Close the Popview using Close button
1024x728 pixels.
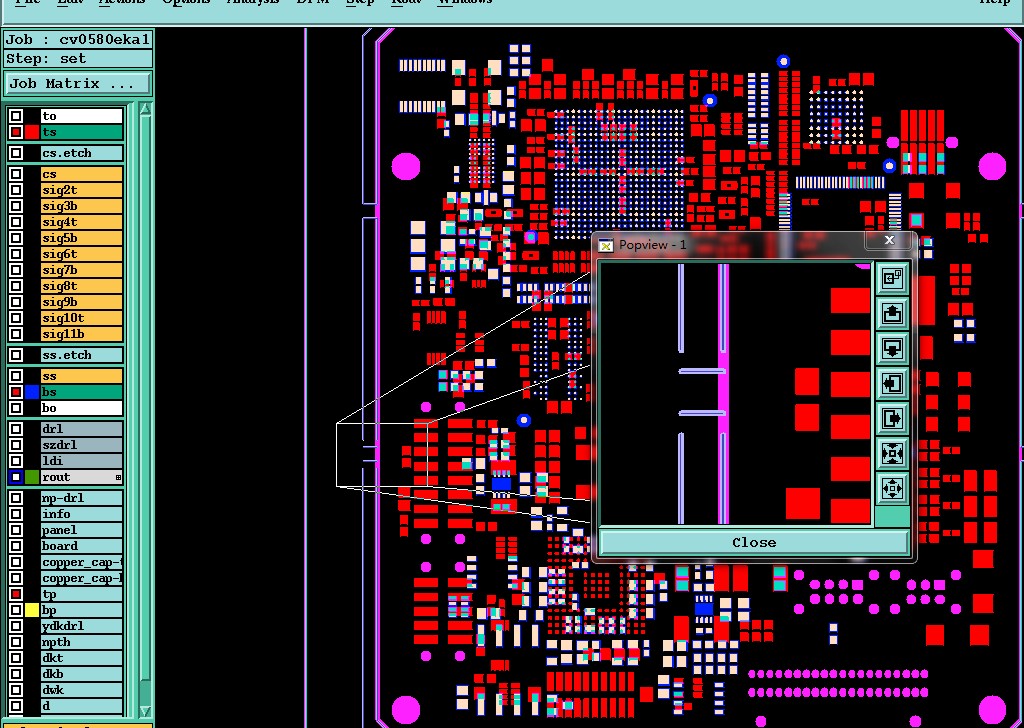[x=754, y=543]
